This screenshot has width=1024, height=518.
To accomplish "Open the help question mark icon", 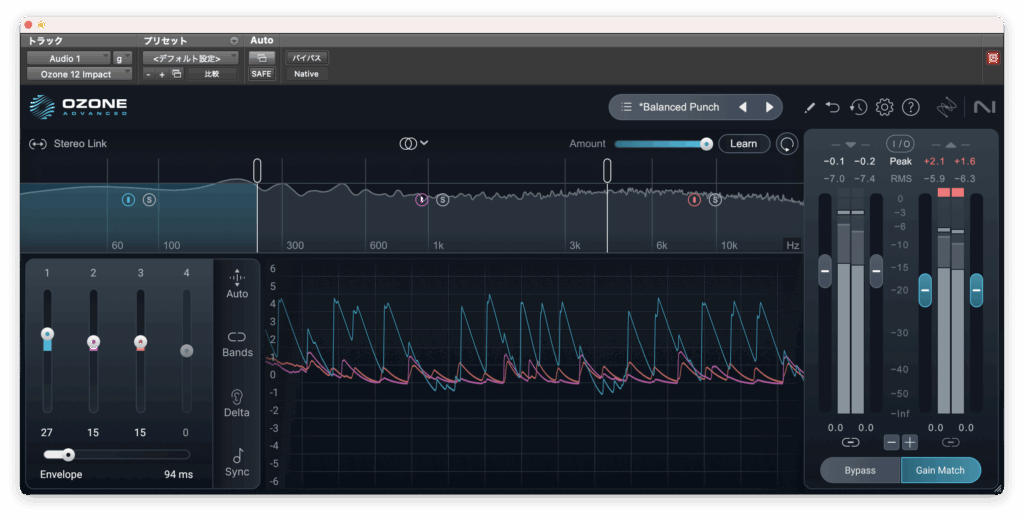I will point(910,107).
